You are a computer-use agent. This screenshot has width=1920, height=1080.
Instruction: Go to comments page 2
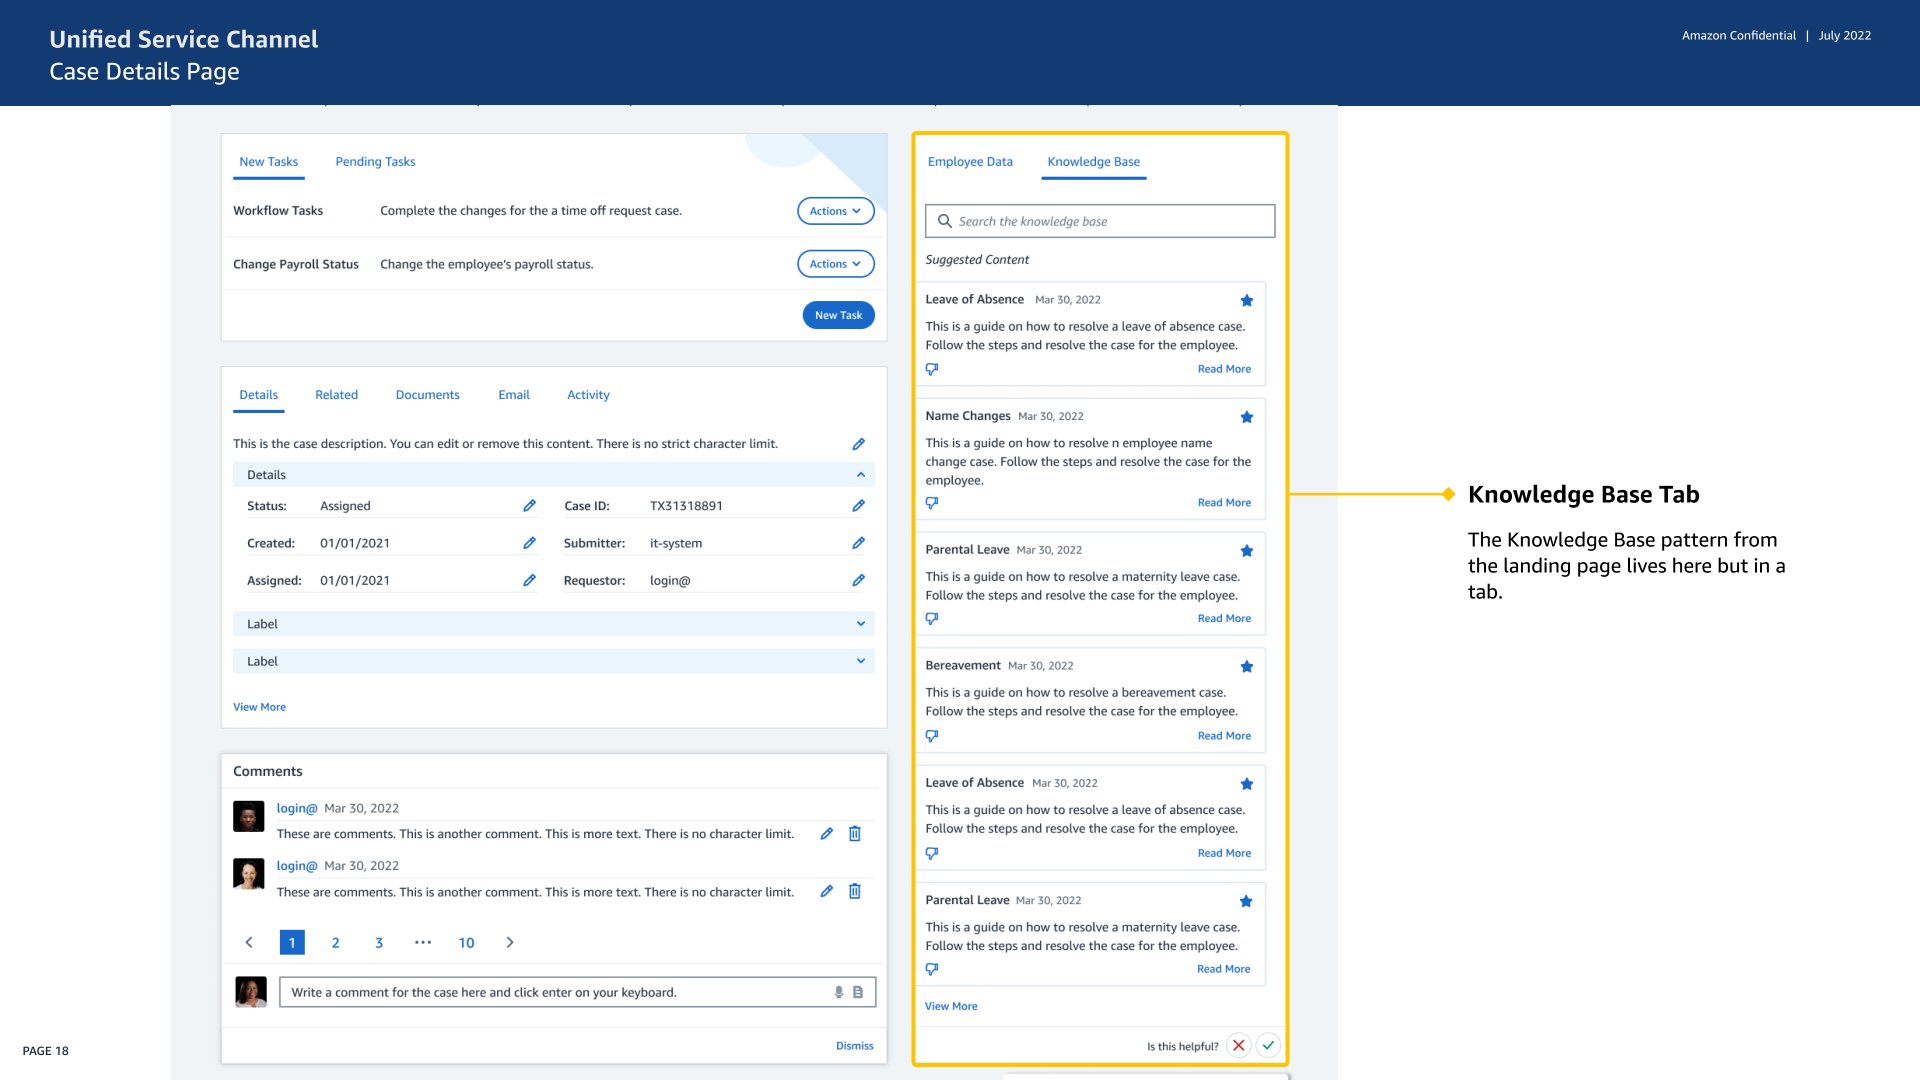(x=335, y=943)
